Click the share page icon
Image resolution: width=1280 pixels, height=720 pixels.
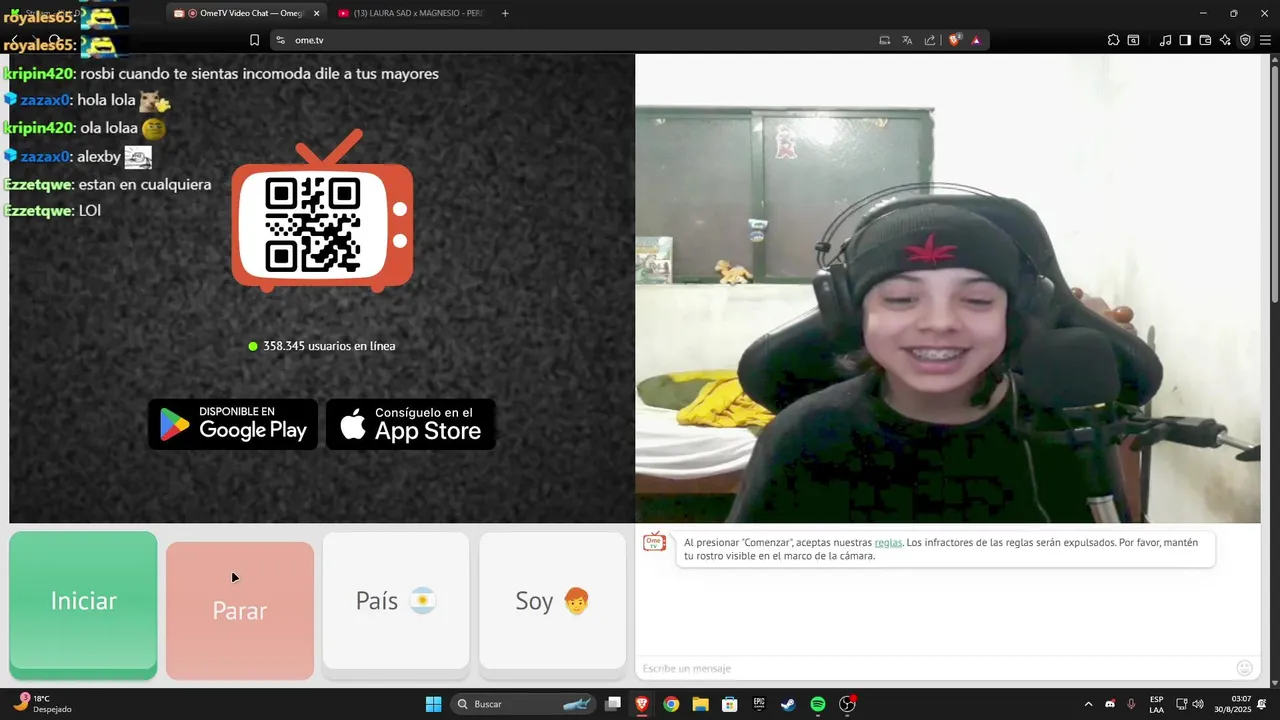930,40
